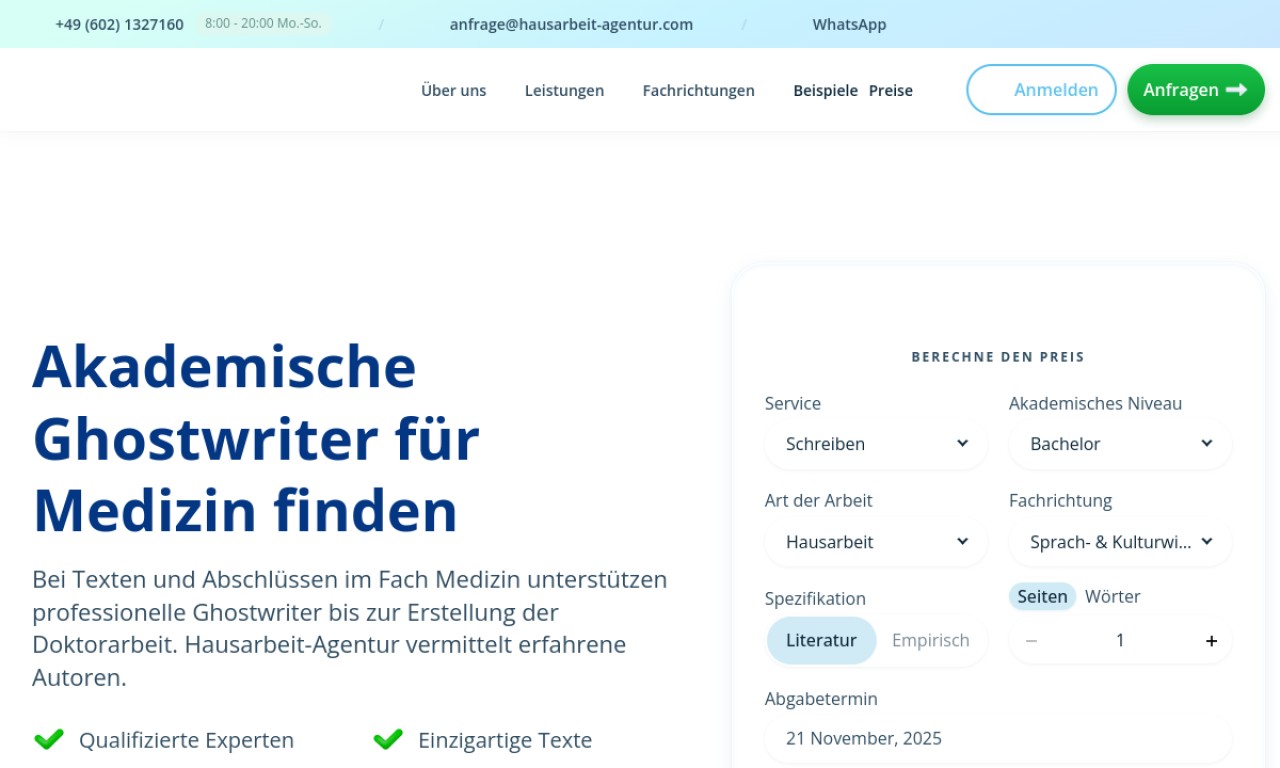This screenshot has height=768, width=1280.
Task: Click the arrow icon on Anfragen button
Action: 1236,90
